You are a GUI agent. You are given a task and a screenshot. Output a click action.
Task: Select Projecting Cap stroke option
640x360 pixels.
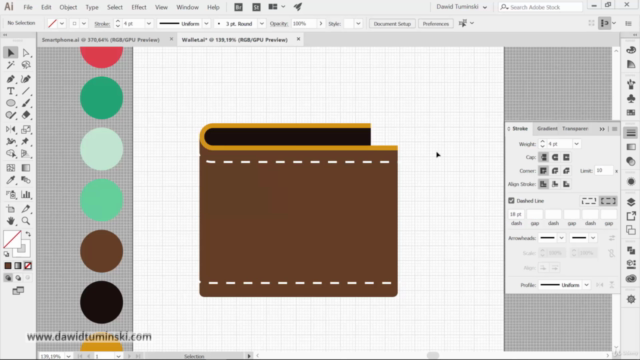567,157
